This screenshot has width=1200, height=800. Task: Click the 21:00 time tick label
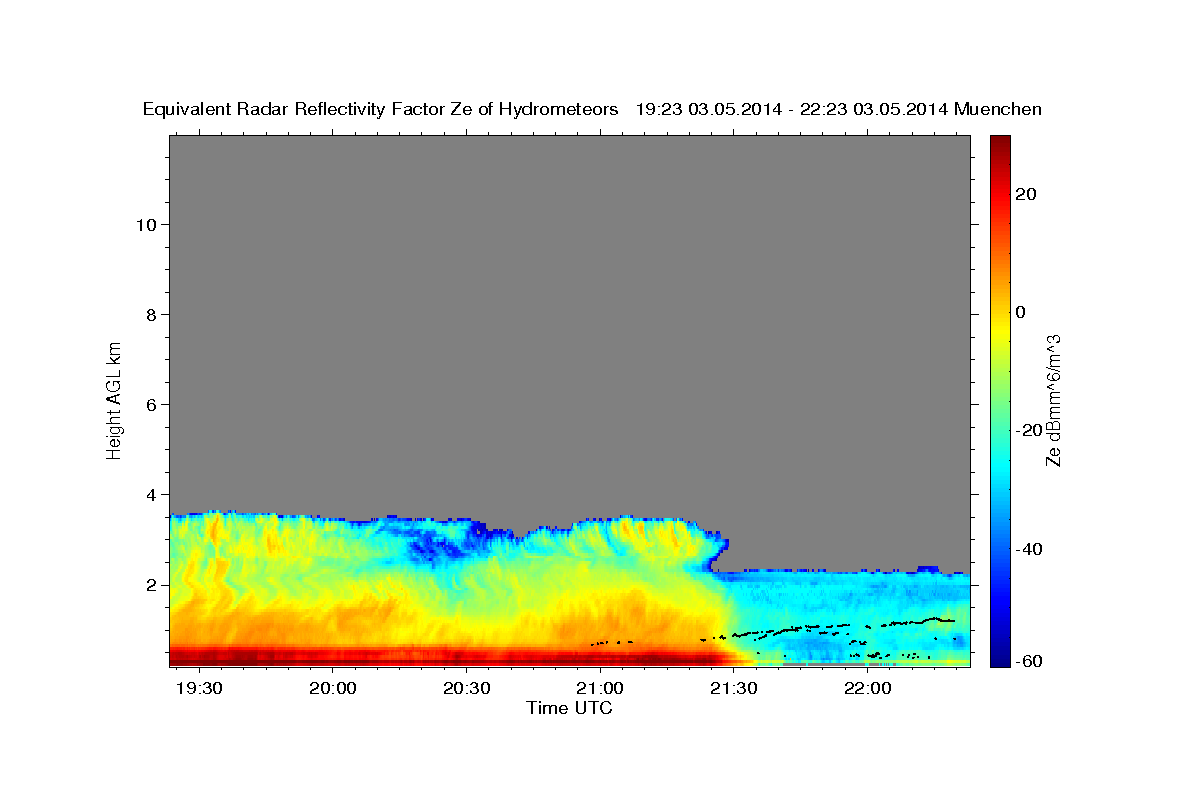[x=600, y=689]
